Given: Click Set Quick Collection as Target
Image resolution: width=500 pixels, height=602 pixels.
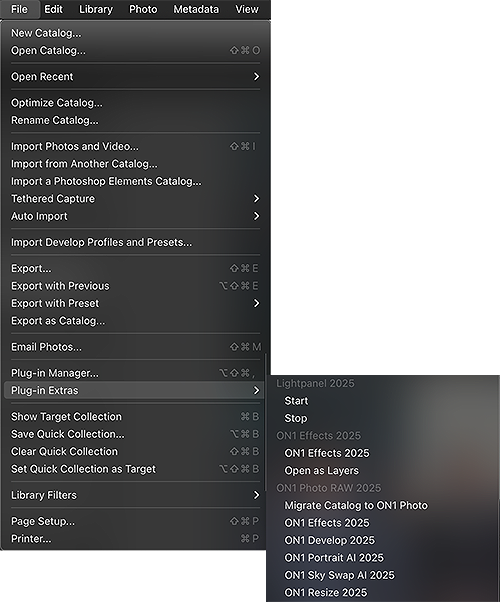Looking at the screenshot, I should (135, 469).
